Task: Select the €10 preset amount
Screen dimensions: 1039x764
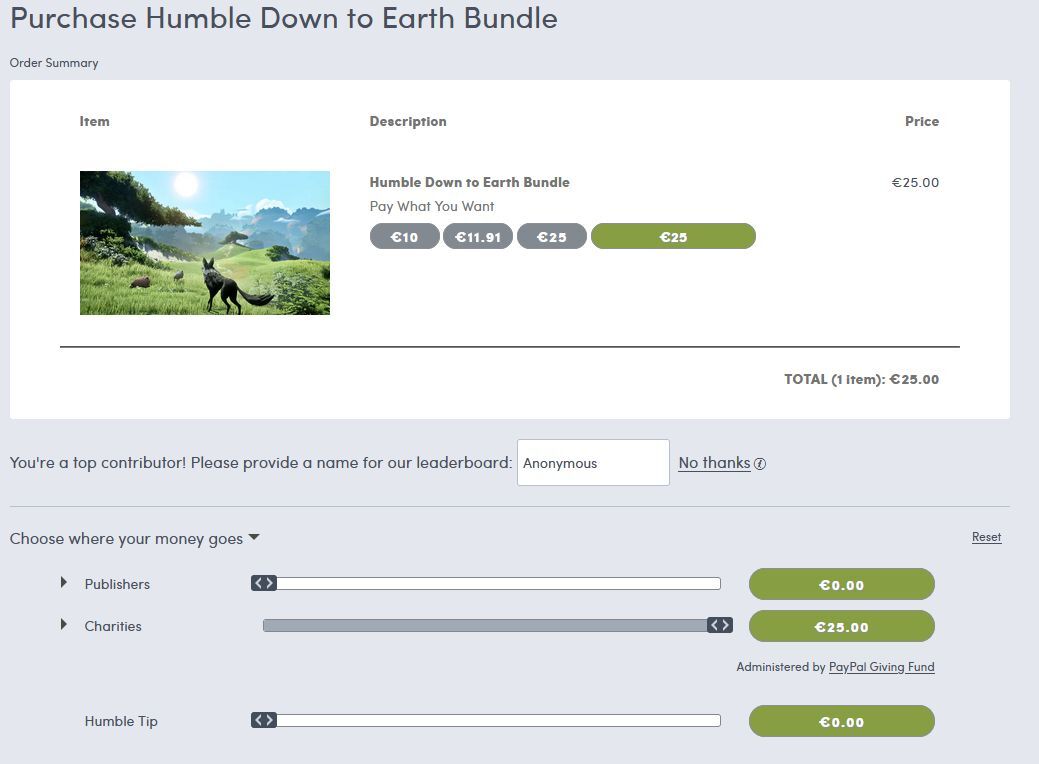Action: coord(404,237)
